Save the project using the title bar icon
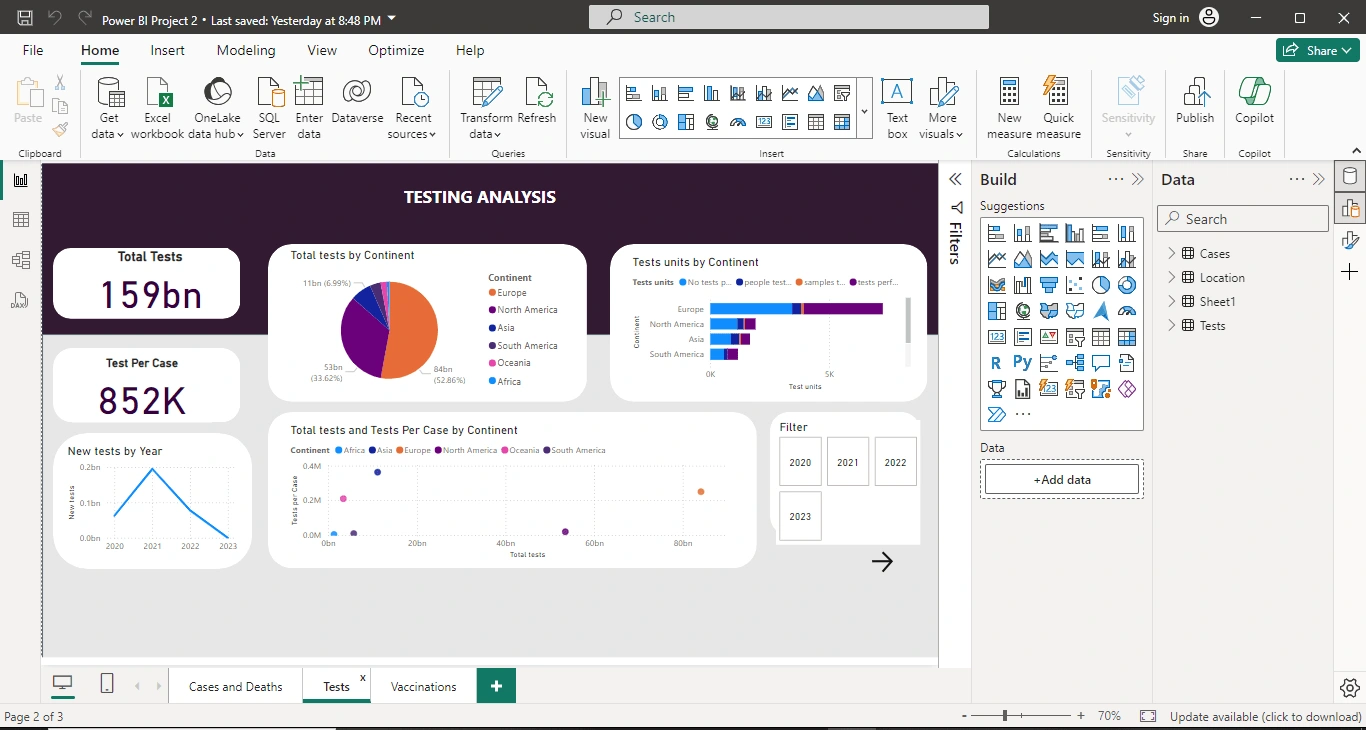The width and height of the screenshot is (1366, 730). click(x=25, y=18)
